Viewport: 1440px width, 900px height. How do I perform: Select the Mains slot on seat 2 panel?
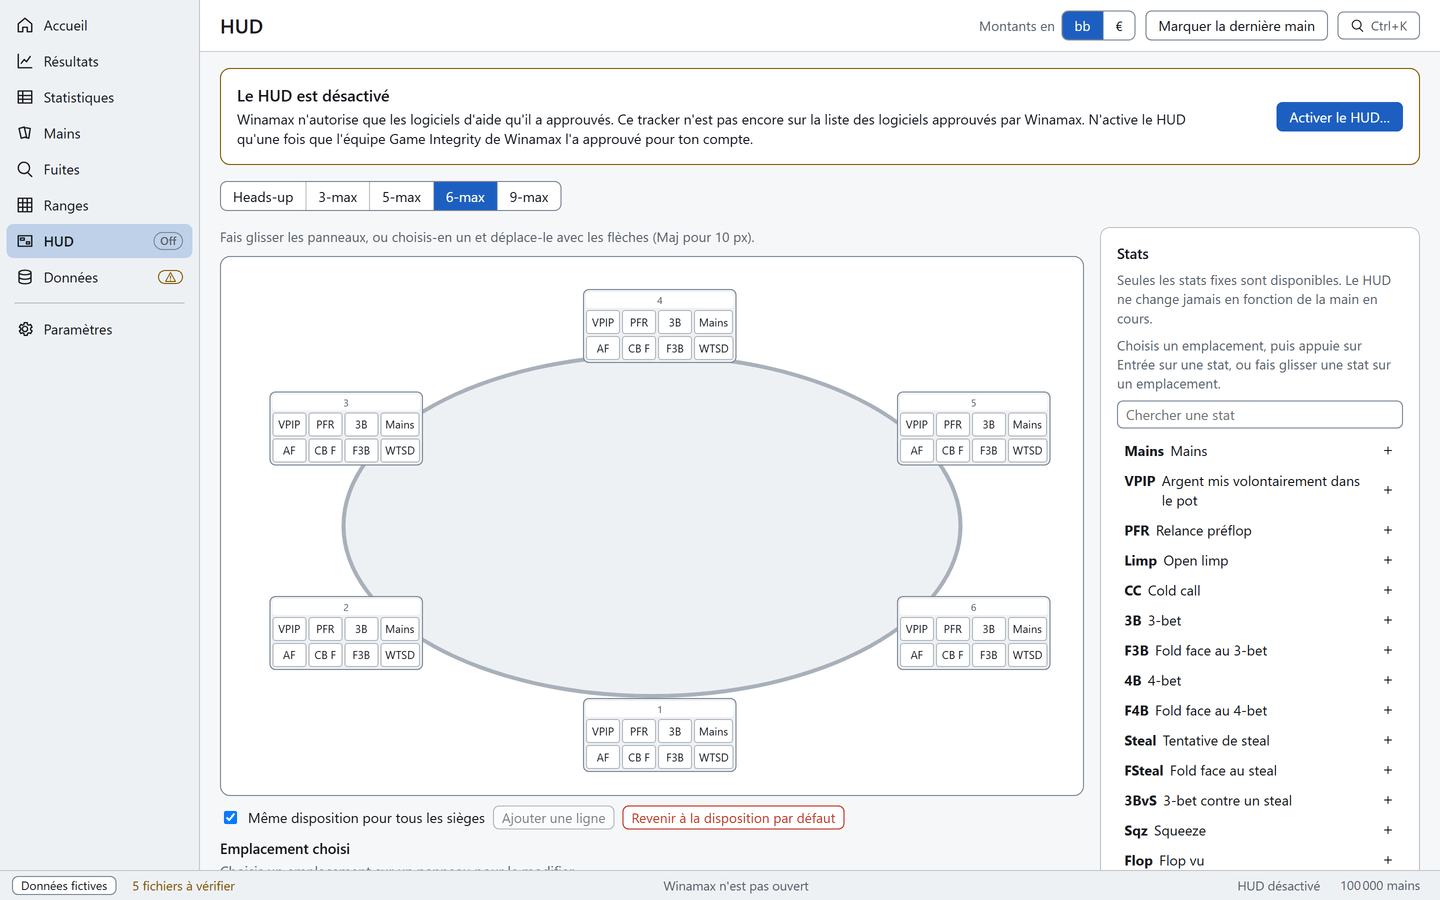point(400,629)
